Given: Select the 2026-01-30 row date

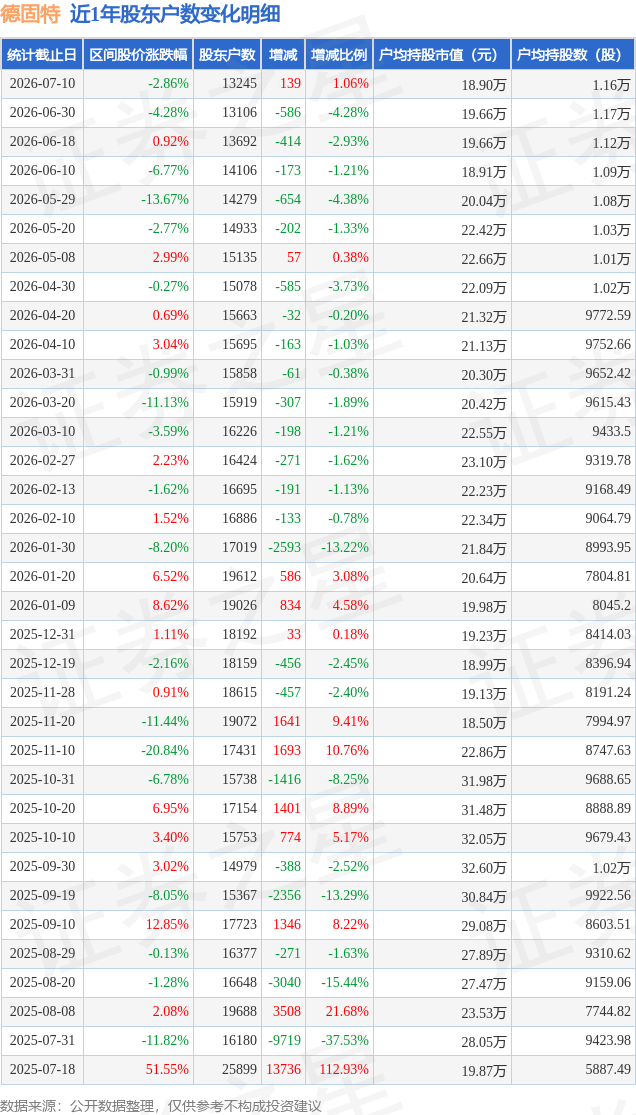Looking at the screenshot, I should click(x=42, y=547).
